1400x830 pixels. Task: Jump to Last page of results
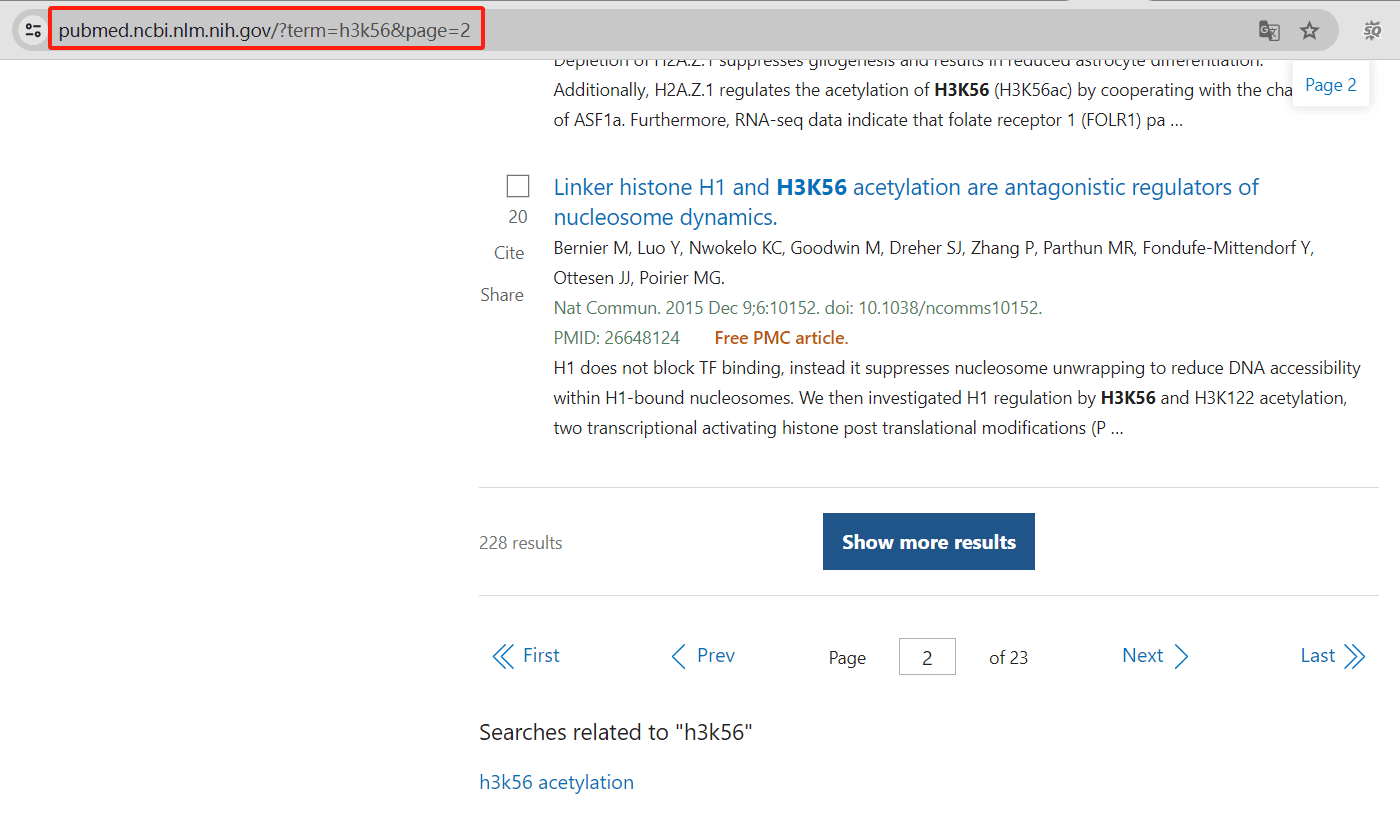1332,656
